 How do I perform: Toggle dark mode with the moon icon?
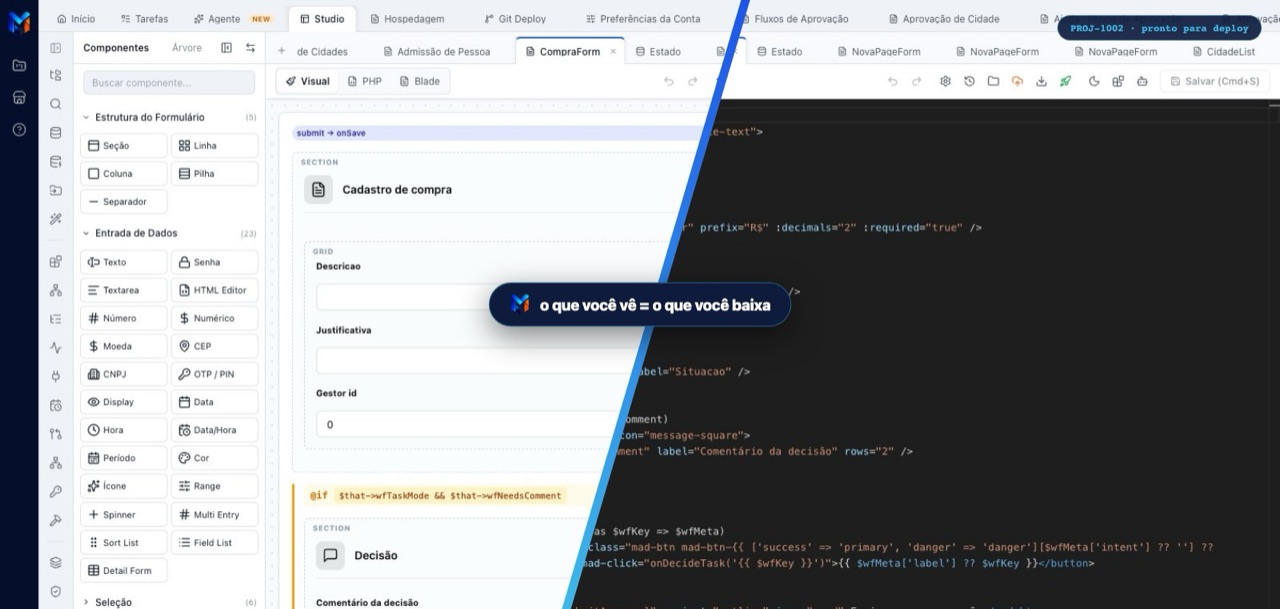click(x=1094, y=81)
